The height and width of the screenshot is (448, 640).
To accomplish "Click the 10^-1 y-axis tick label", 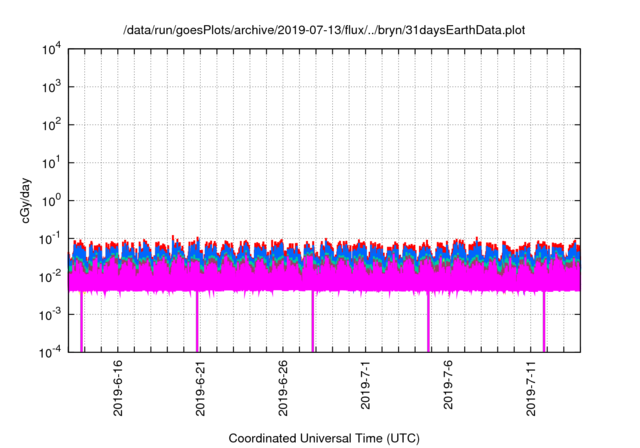I will click(x=52, y=238).
